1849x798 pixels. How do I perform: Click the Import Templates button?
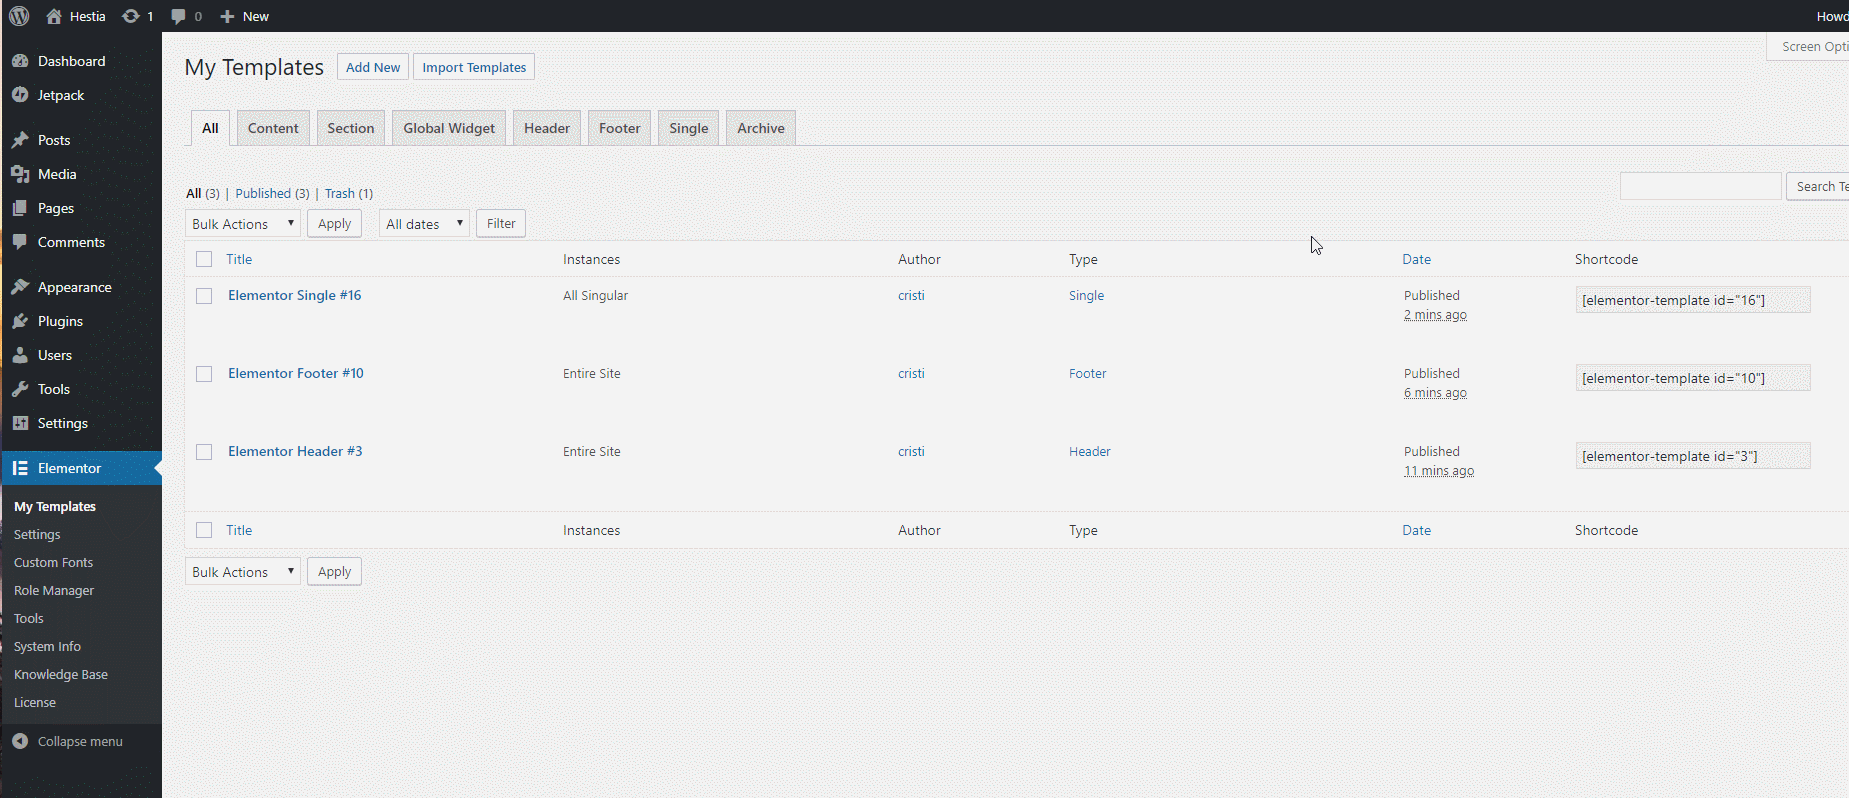click(474, 67)
